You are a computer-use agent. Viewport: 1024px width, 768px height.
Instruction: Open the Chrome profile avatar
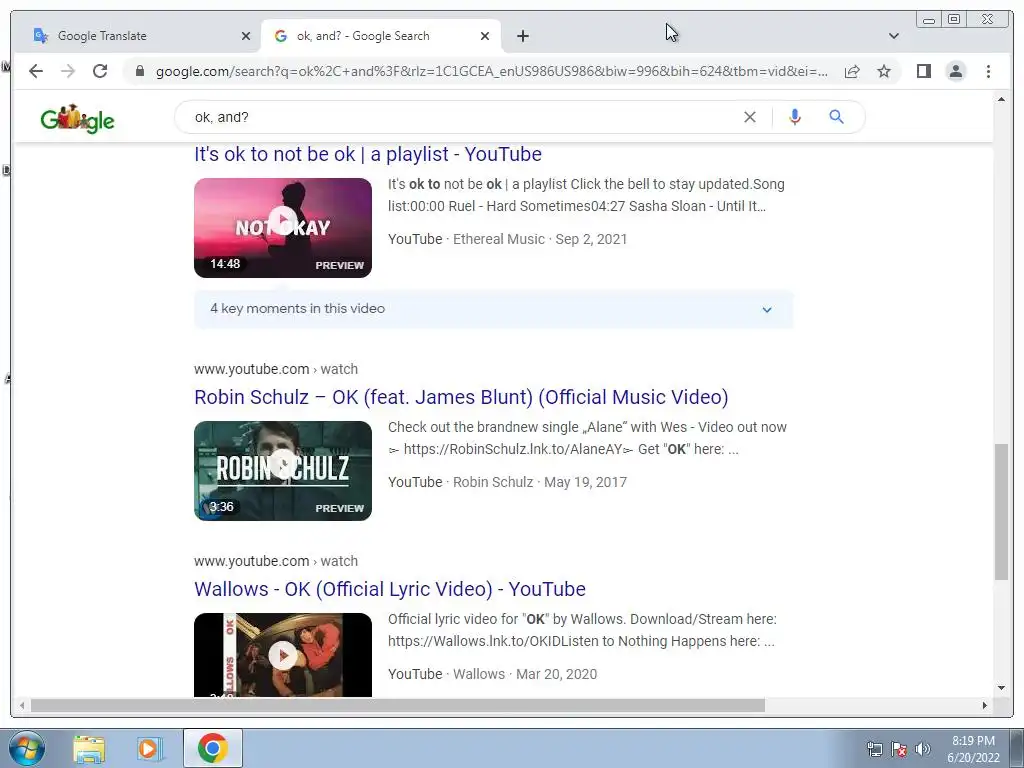956,71
